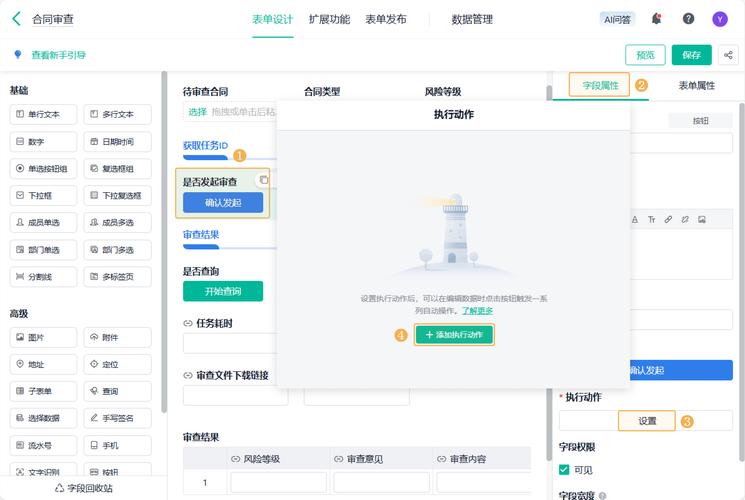
Task: Add the 多标签页 field
Action: tap(117, 277)
